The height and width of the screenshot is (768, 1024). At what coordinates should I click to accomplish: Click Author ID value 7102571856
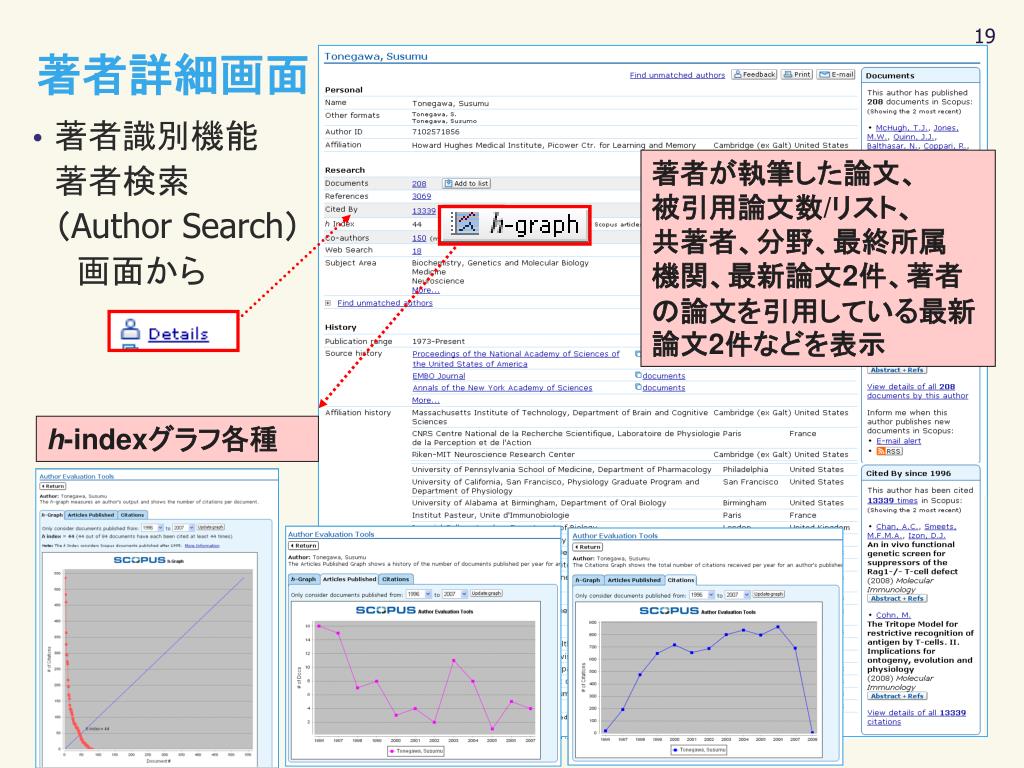[x=436, y=132]
